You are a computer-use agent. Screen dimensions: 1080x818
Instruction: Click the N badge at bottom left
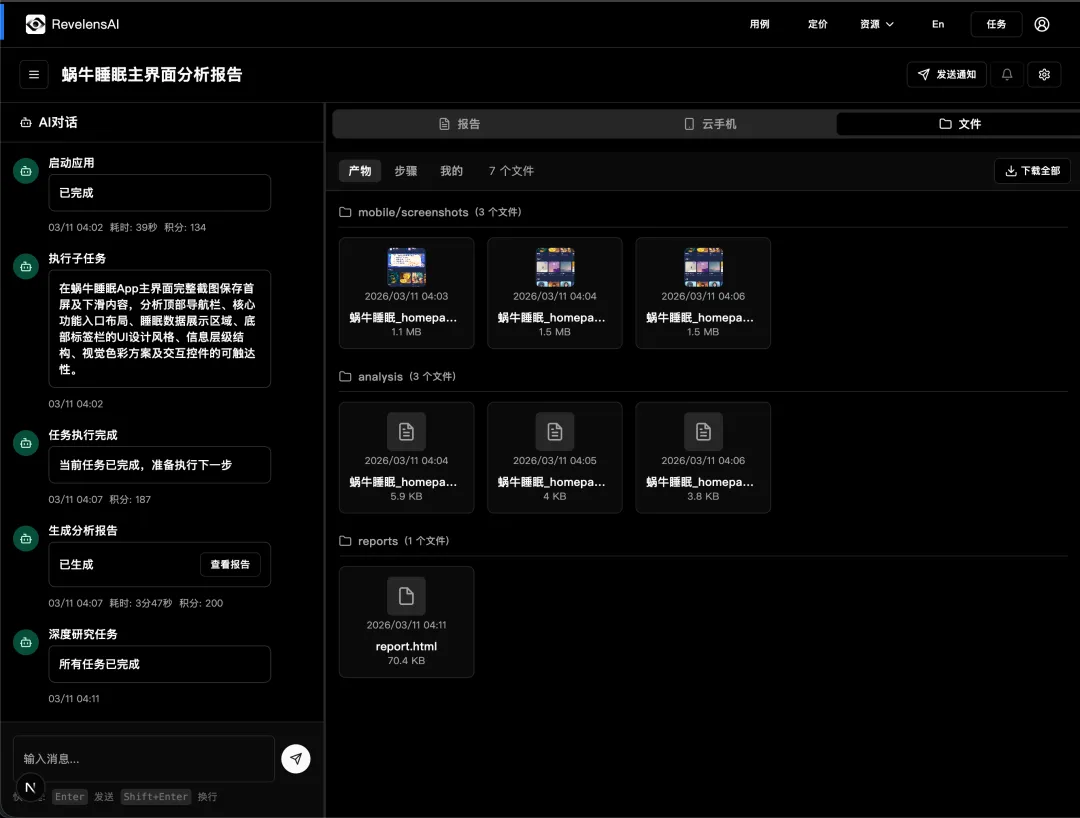coord(30,788)
